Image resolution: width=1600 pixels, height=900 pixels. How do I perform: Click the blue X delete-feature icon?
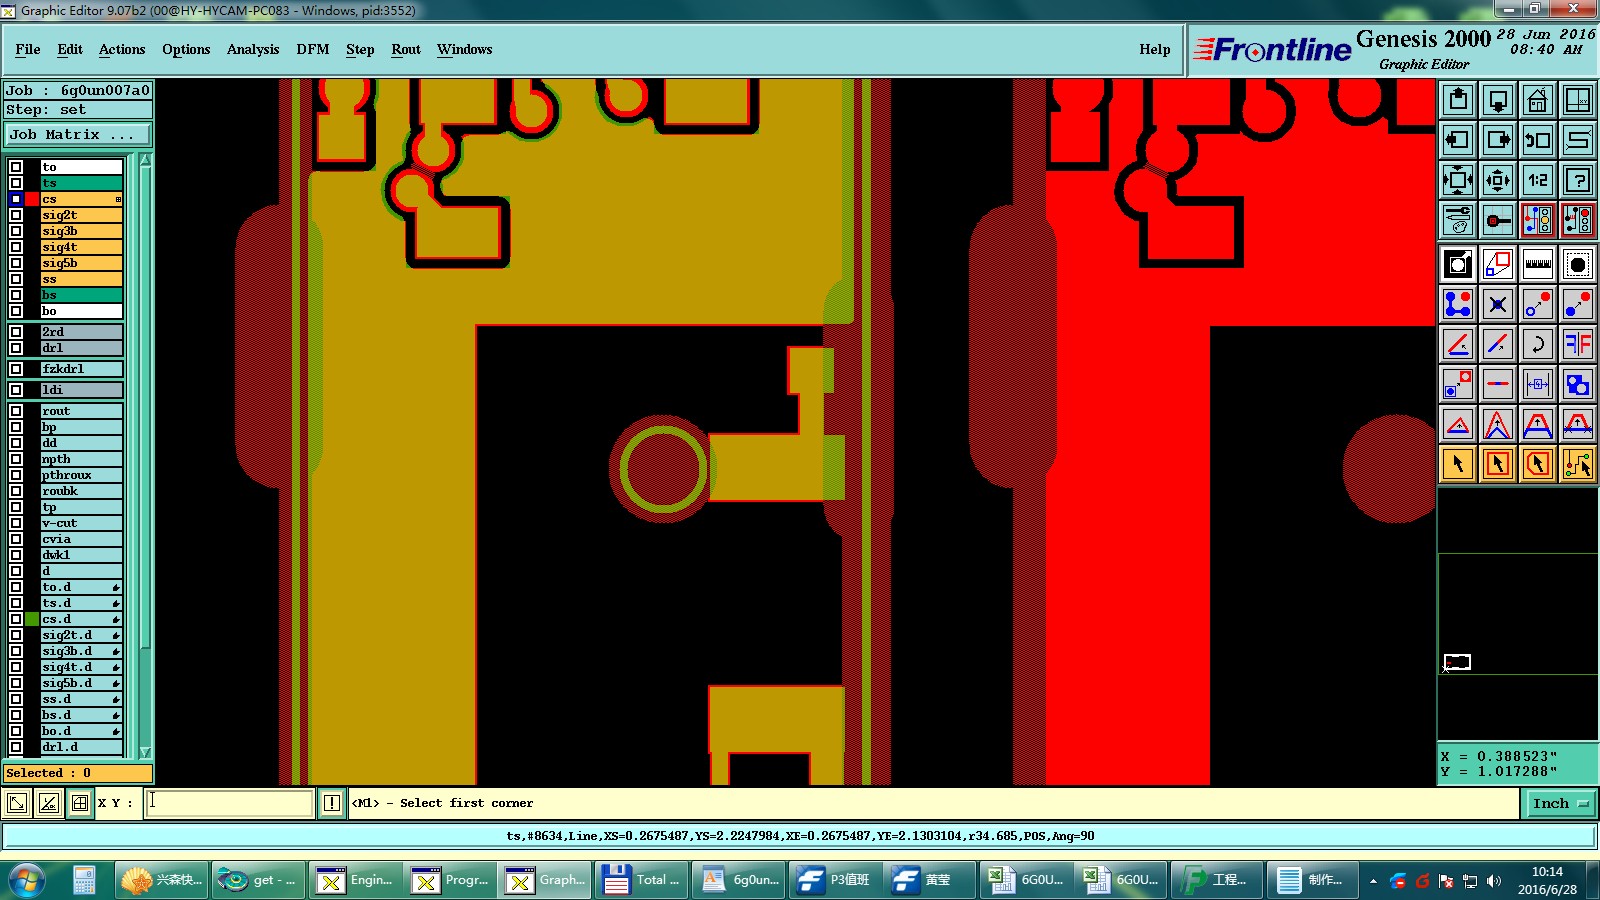(x=1498, y=304)
